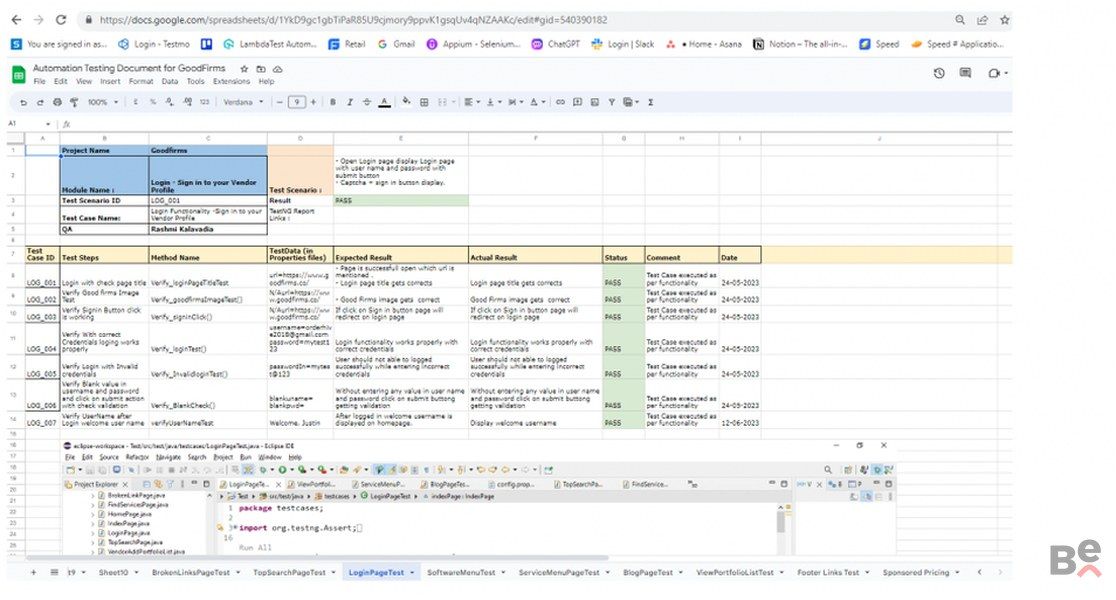Select the Paint format tool
The image size is (1116, 600).
tap(74, 102)
